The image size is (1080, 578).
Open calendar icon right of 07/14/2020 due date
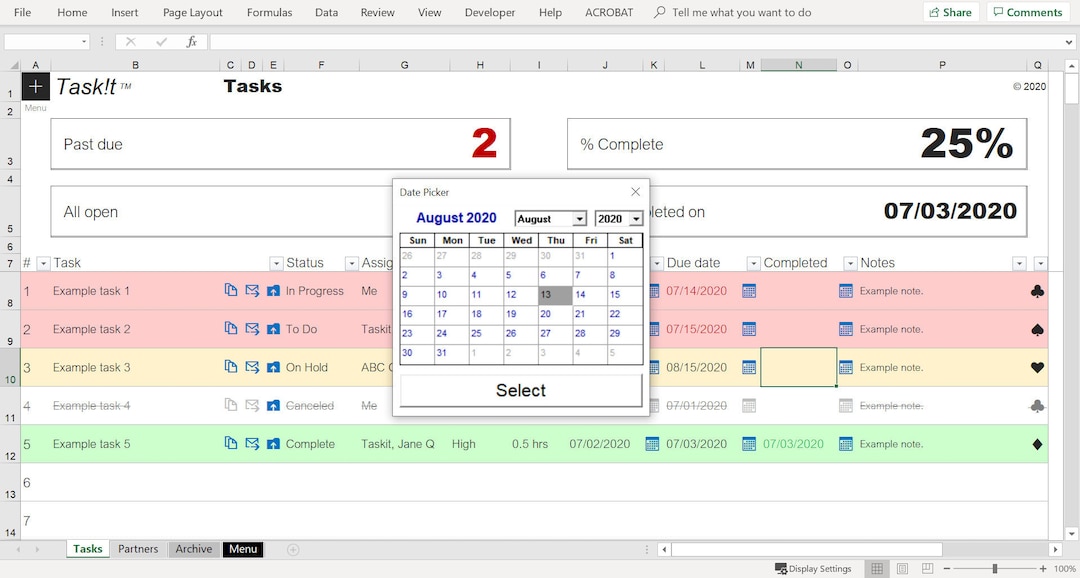(x=749, y=291)
